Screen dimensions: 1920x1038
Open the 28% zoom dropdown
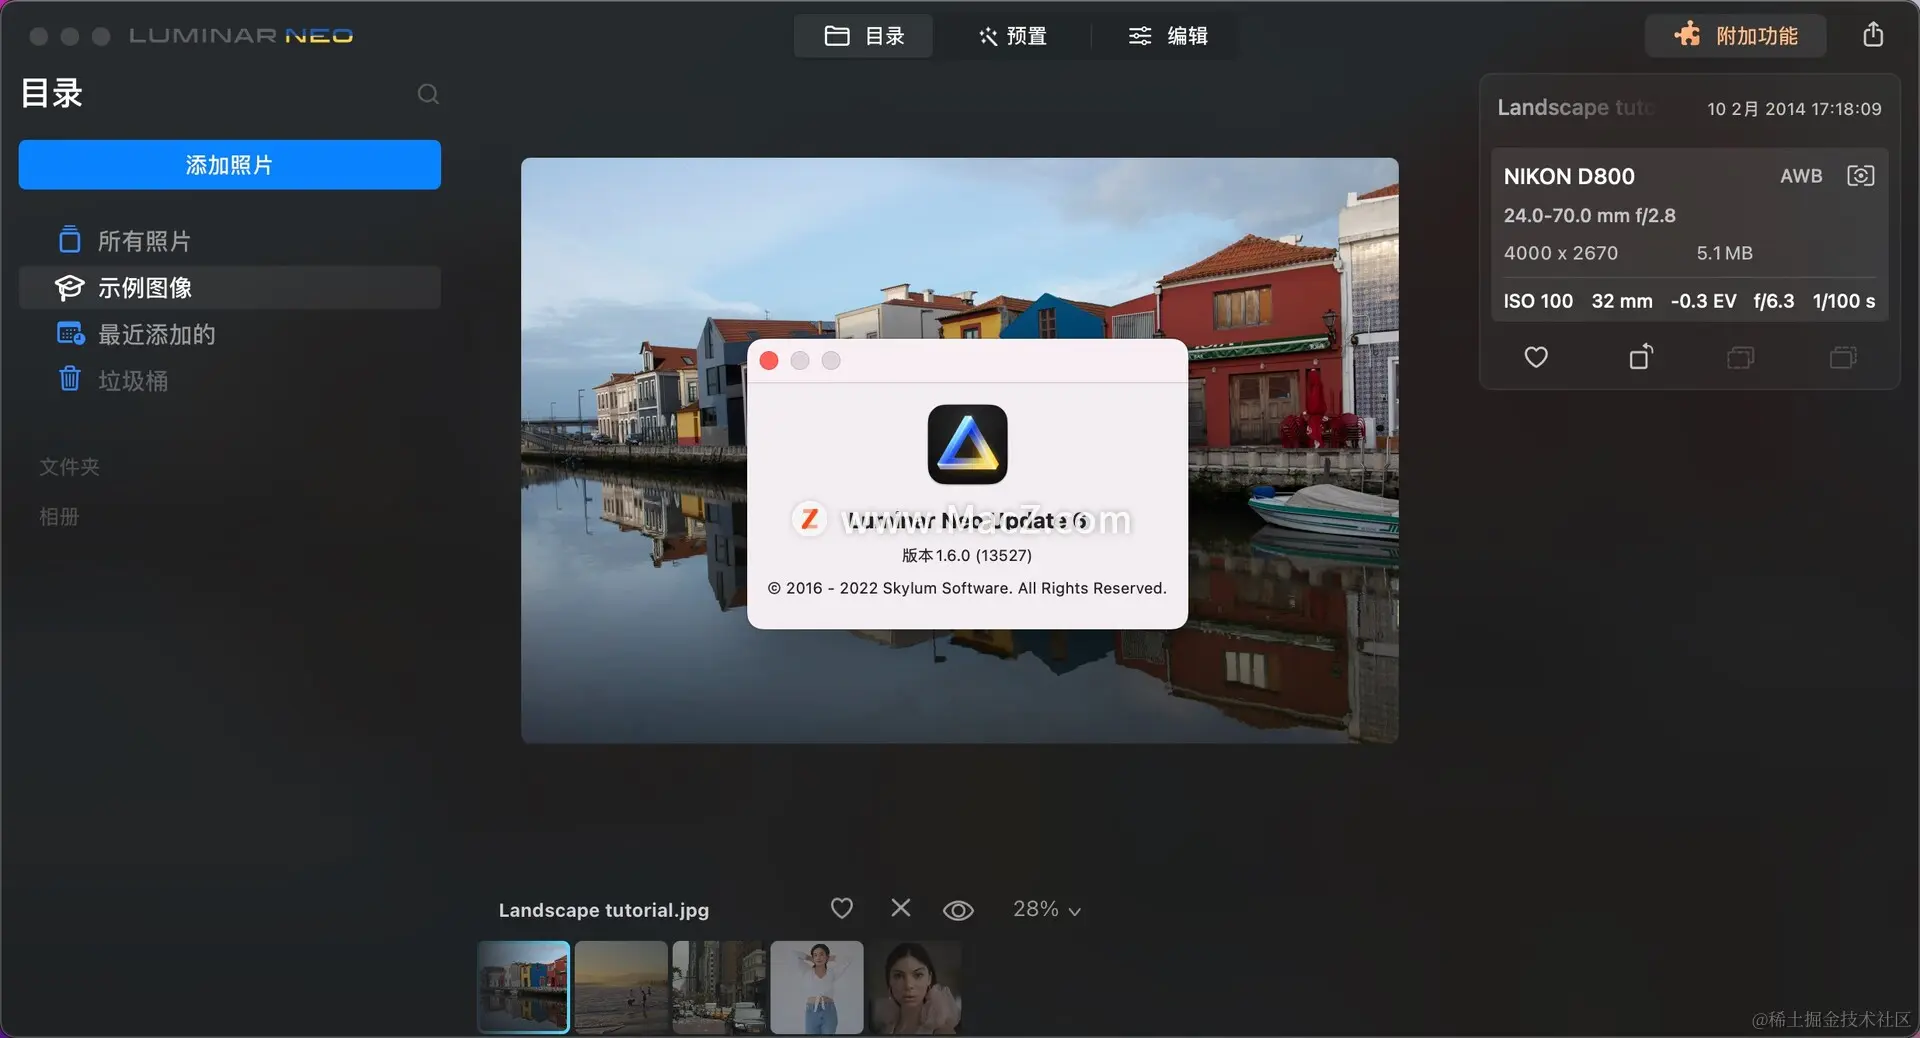pos(1047,909)
